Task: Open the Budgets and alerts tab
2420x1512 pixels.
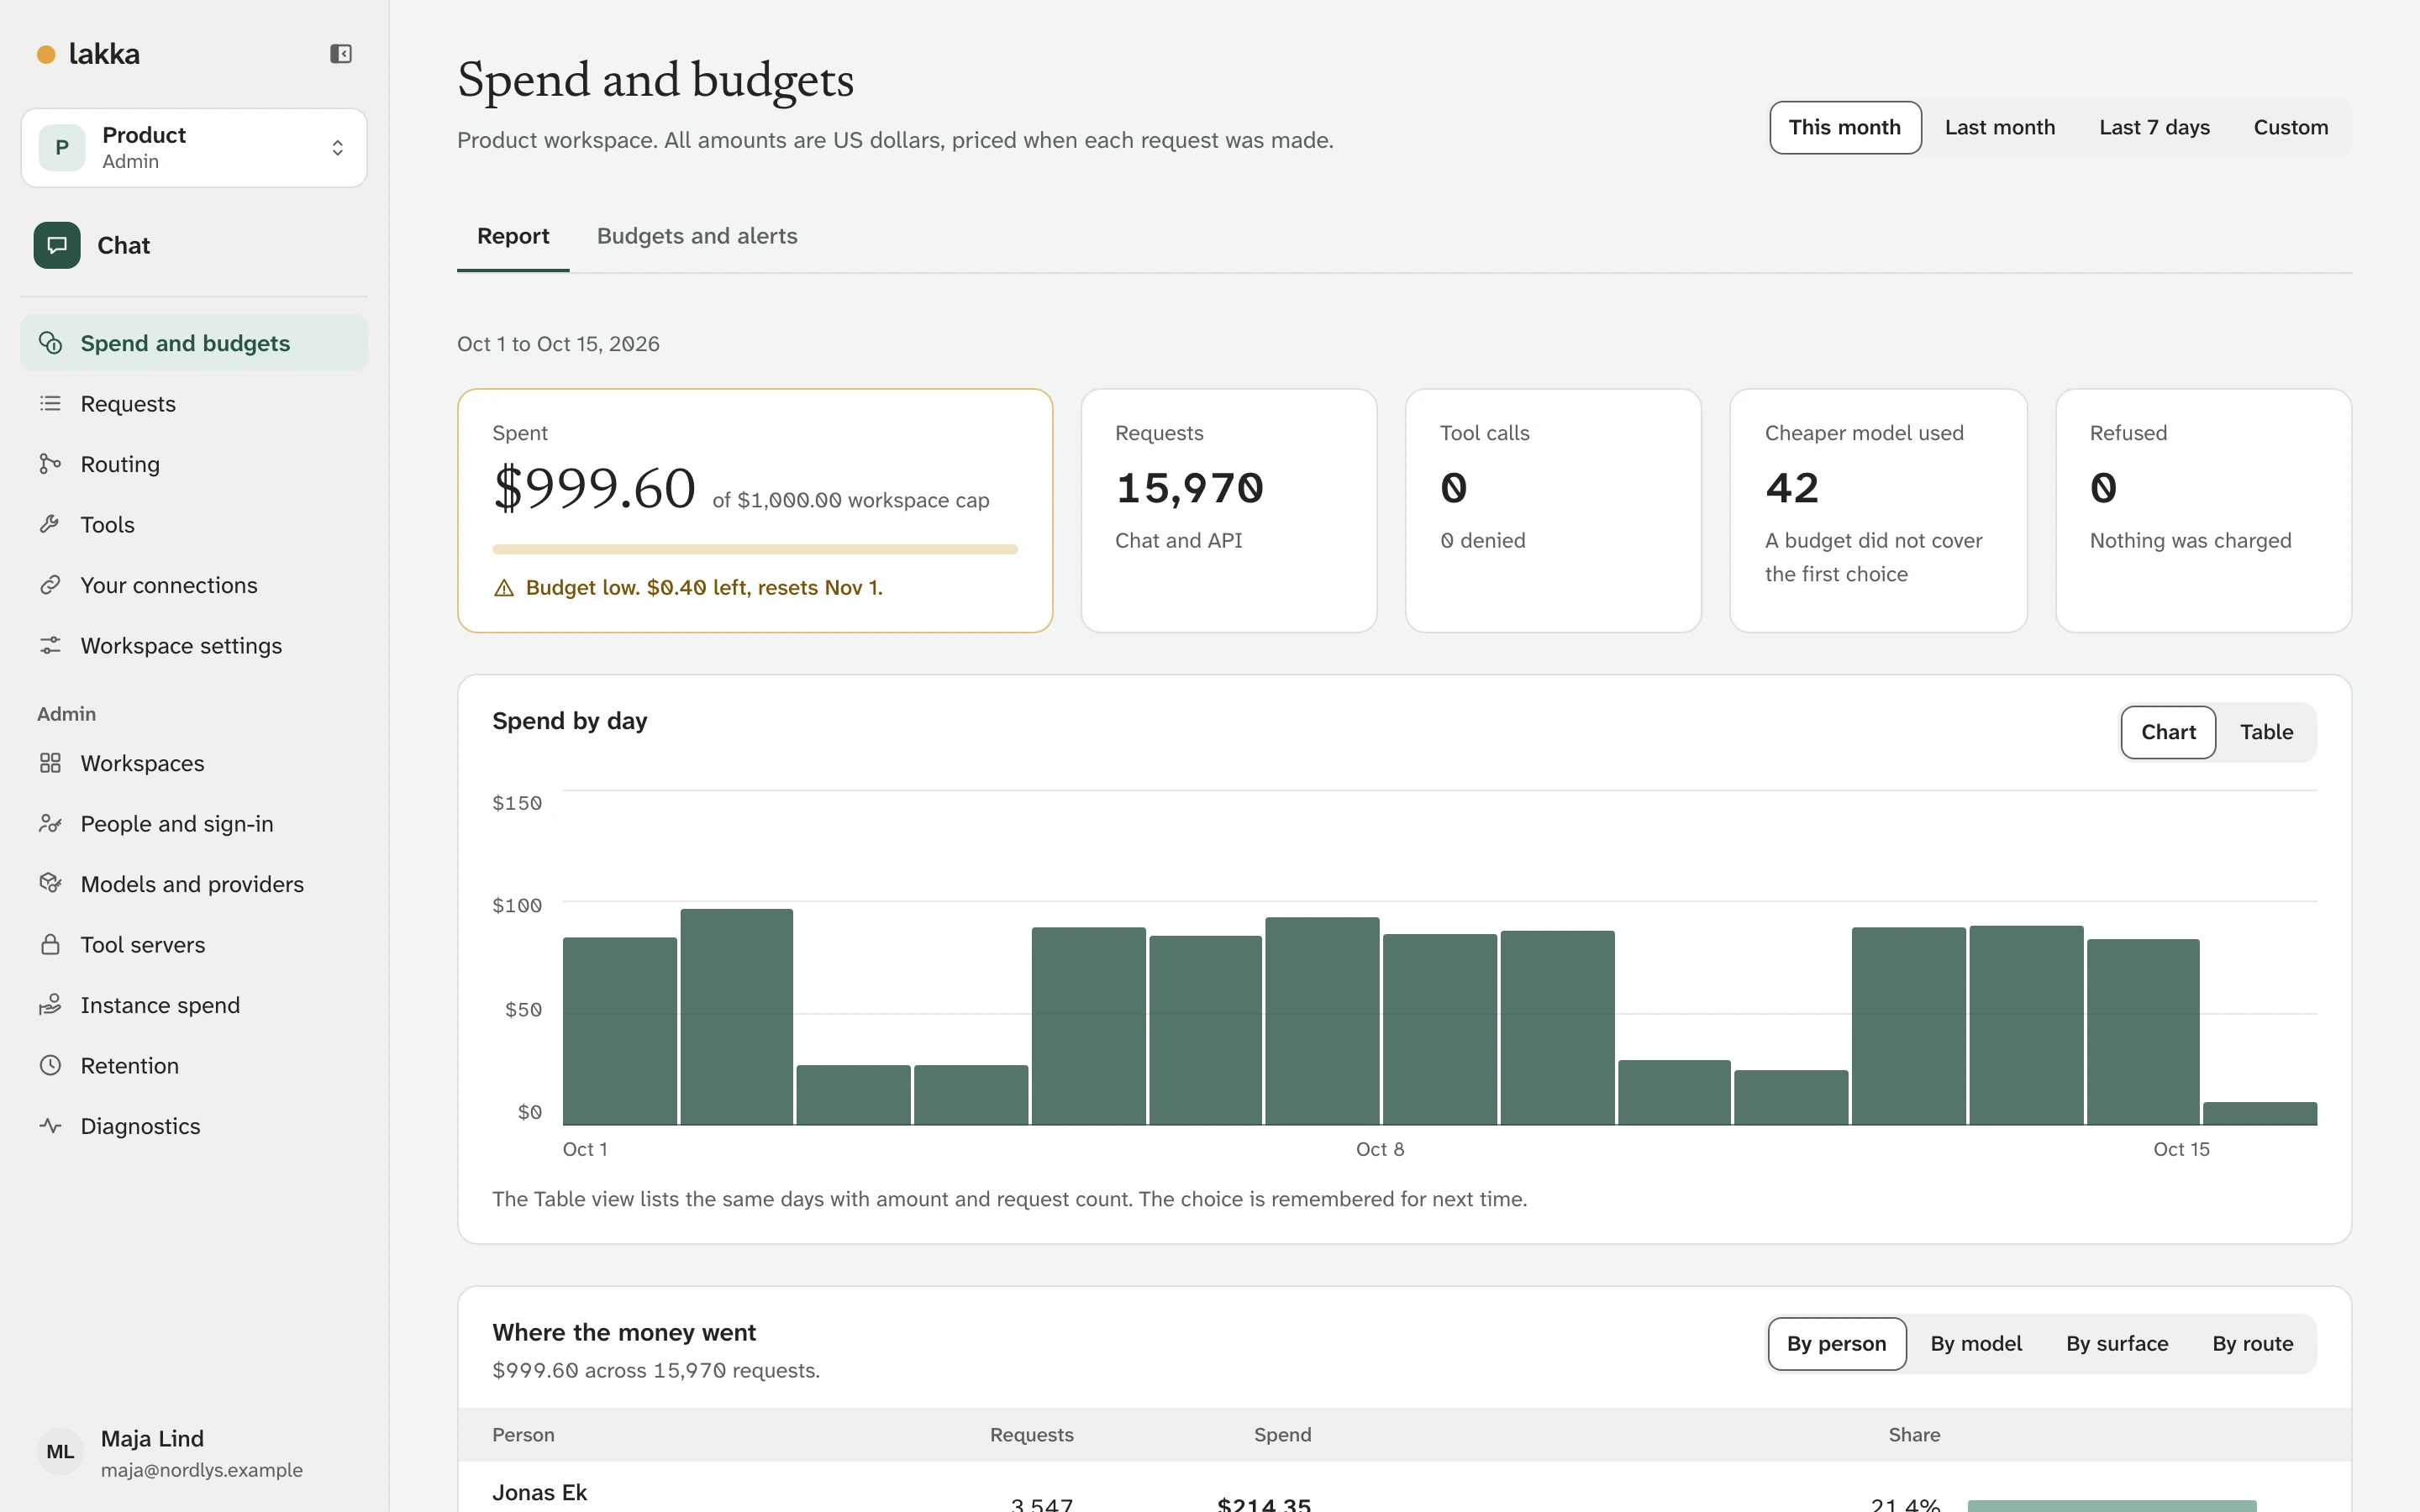Action: point(697,236)
